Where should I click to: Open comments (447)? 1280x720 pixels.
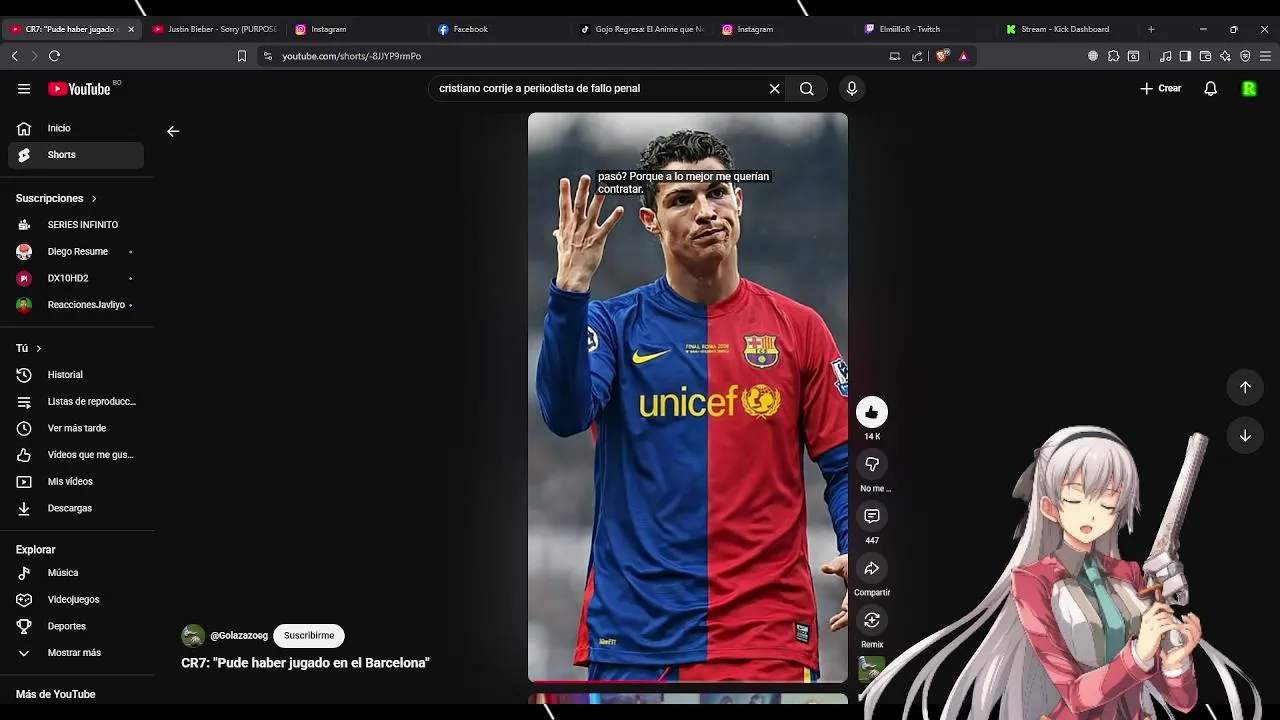point(872,516)
